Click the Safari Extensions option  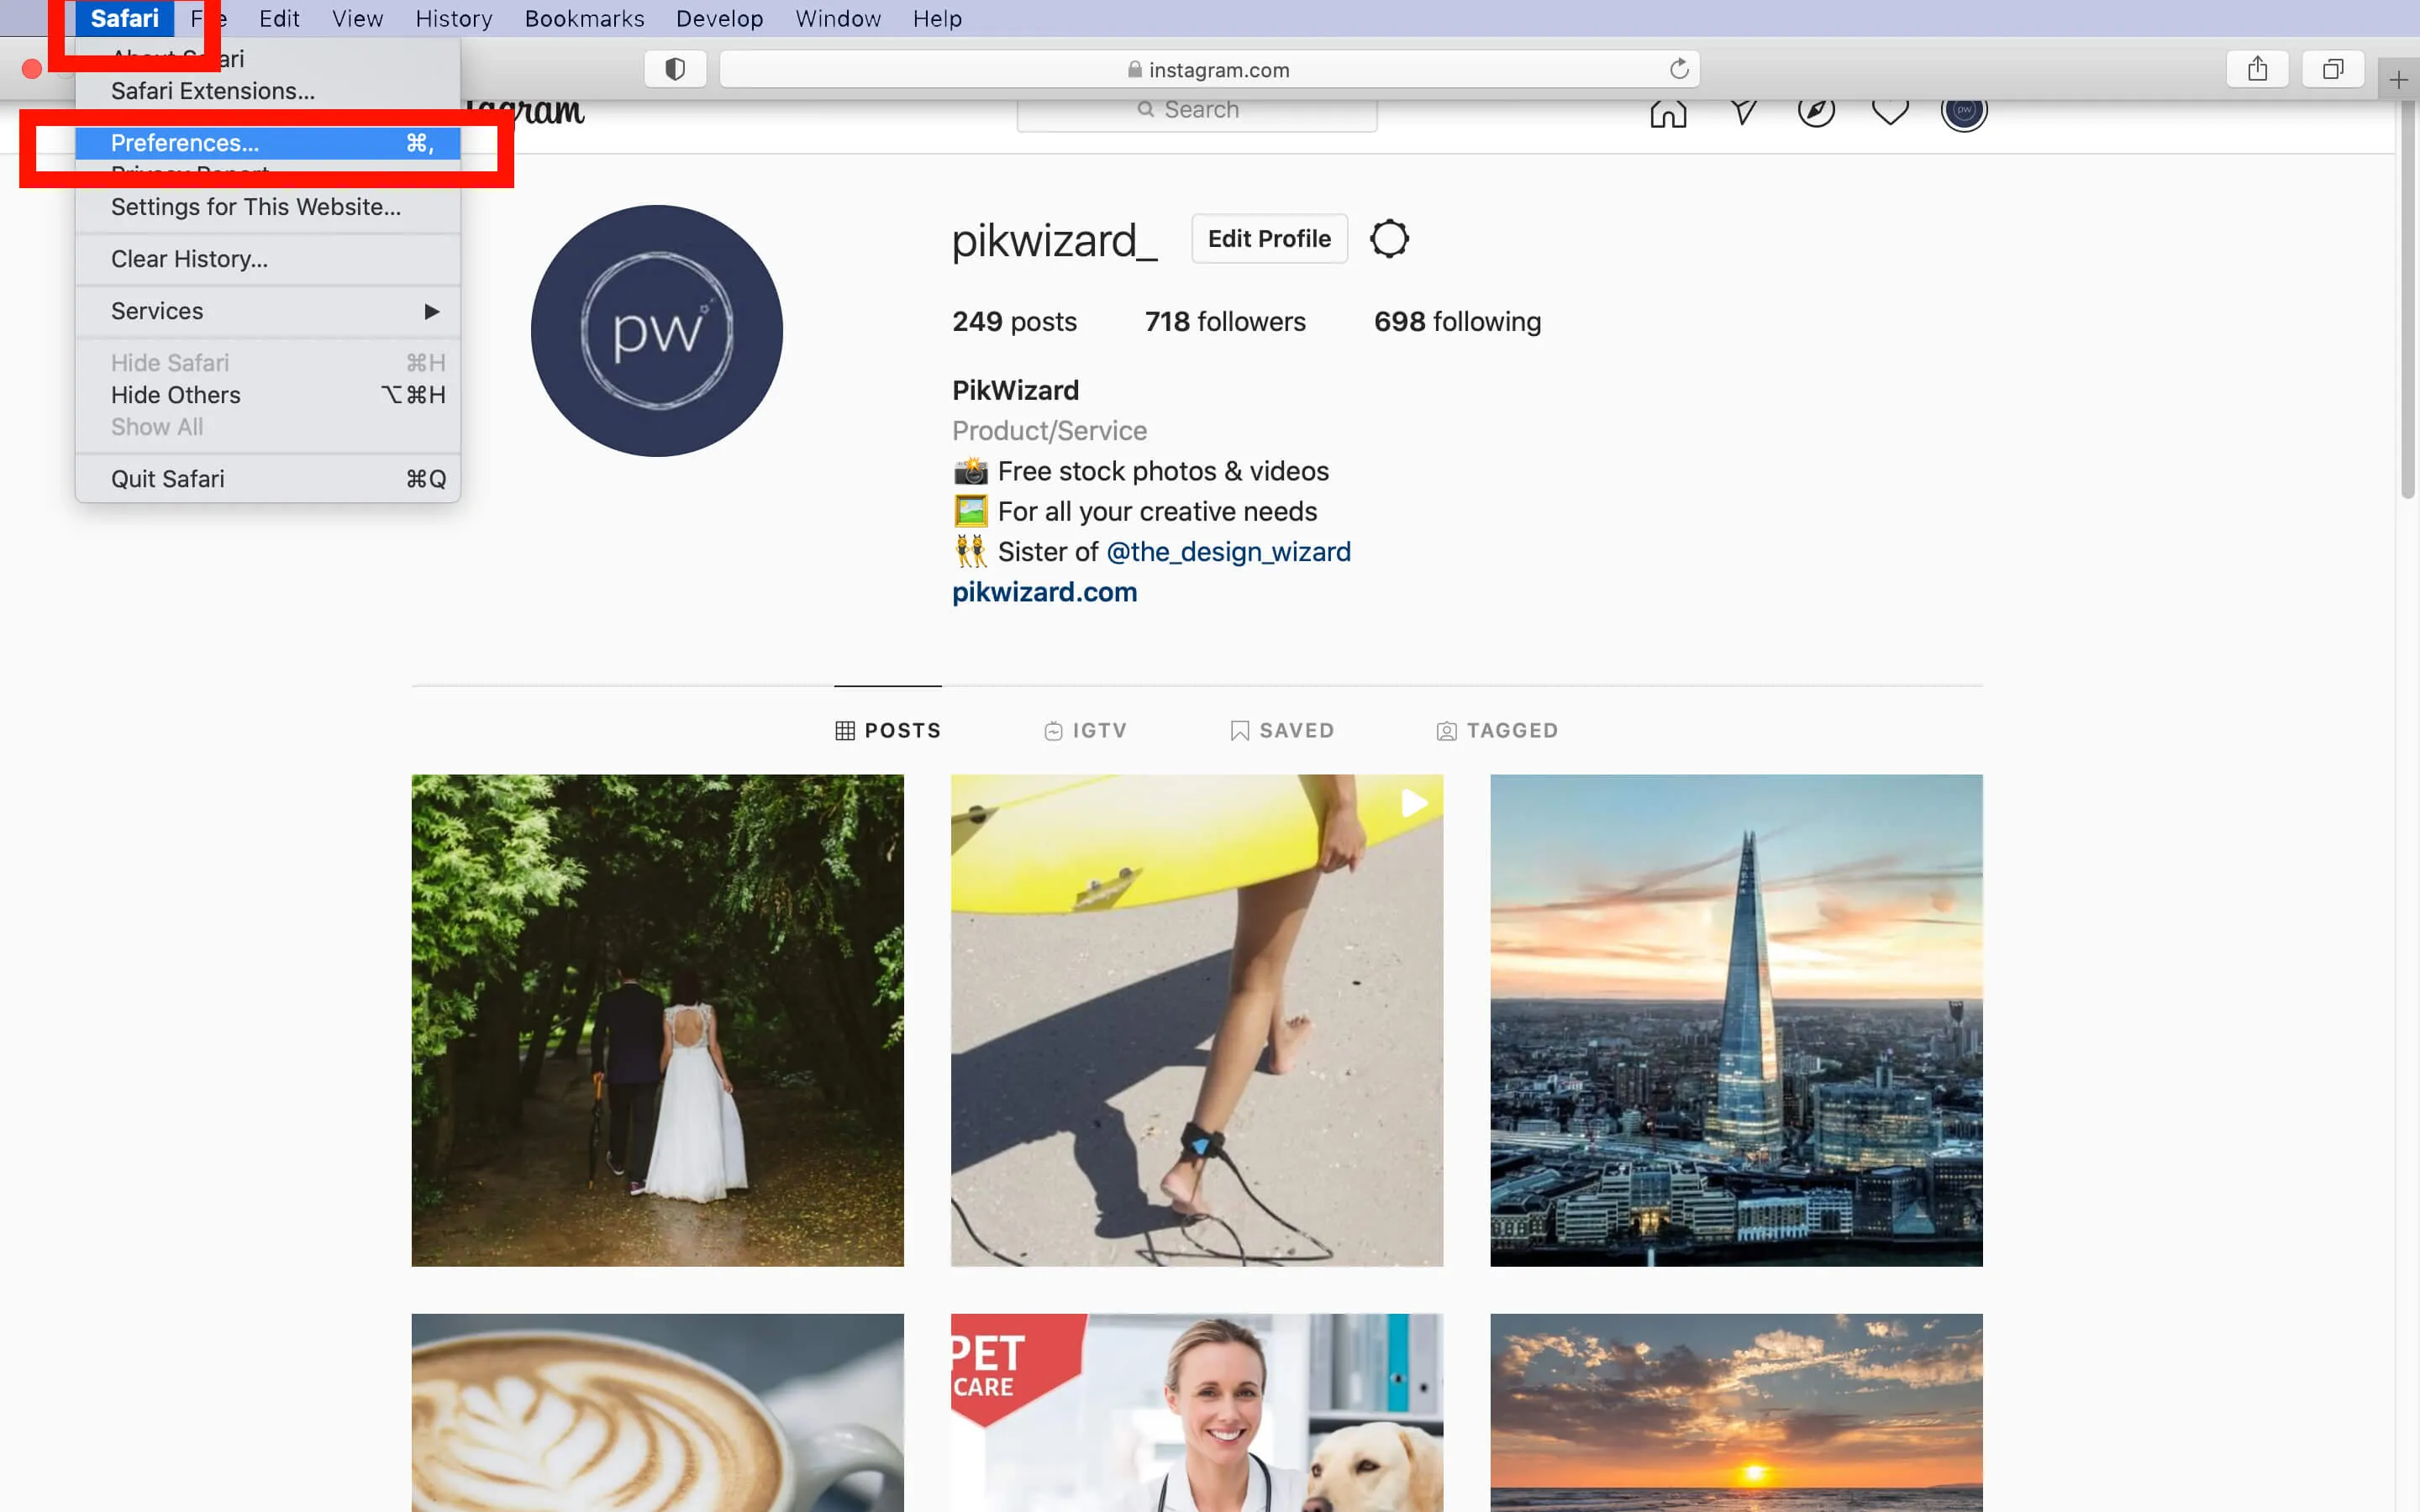coord(213,91)
